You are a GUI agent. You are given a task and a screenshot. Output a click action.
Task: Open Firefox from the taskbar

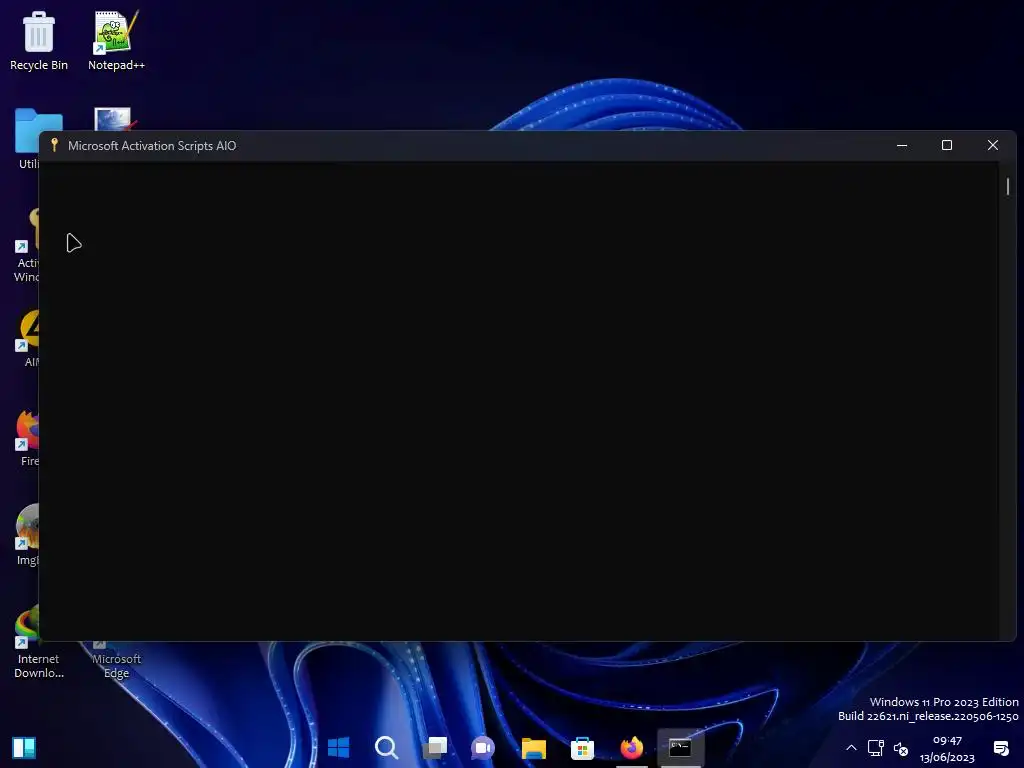tap(632, 747)
